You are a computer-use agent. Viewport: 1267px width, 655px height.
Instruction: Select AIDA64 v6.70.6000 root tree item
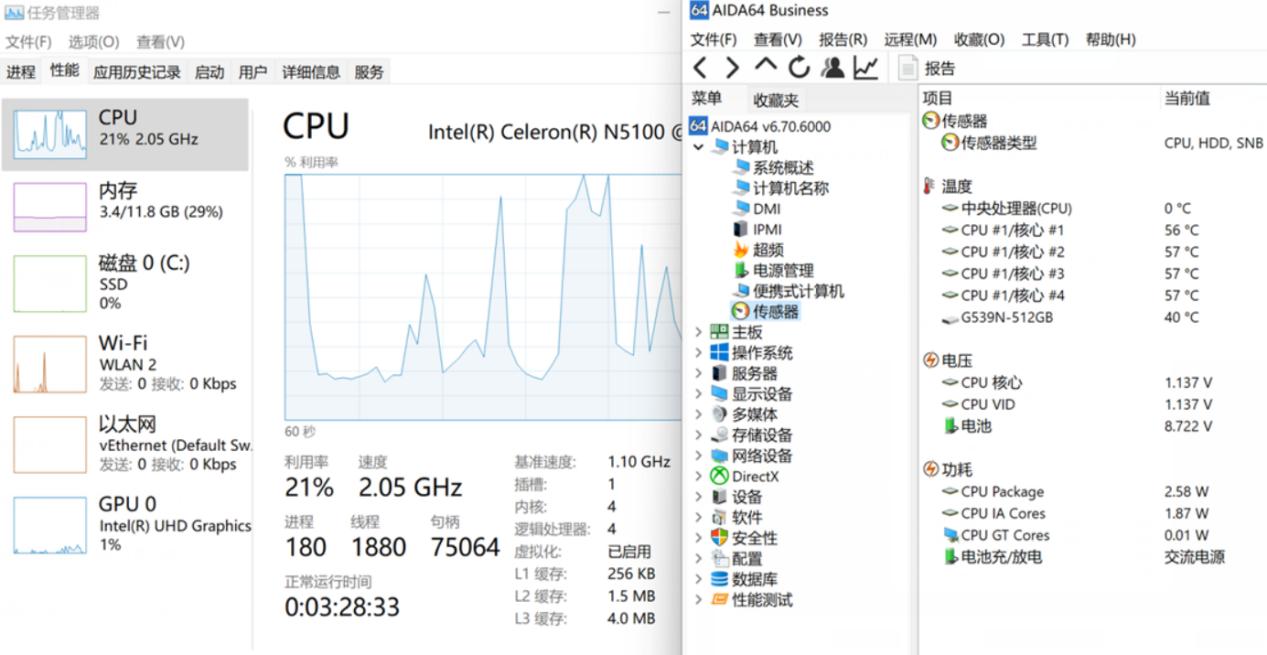tap(760, 126)
